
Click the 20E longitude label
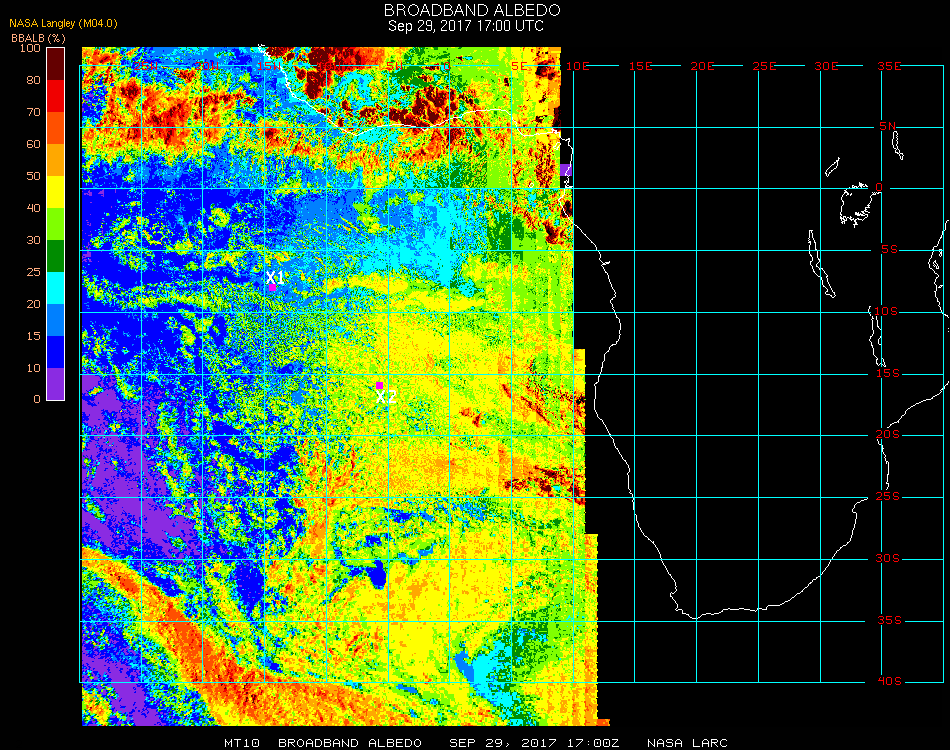tap(702, 66)
